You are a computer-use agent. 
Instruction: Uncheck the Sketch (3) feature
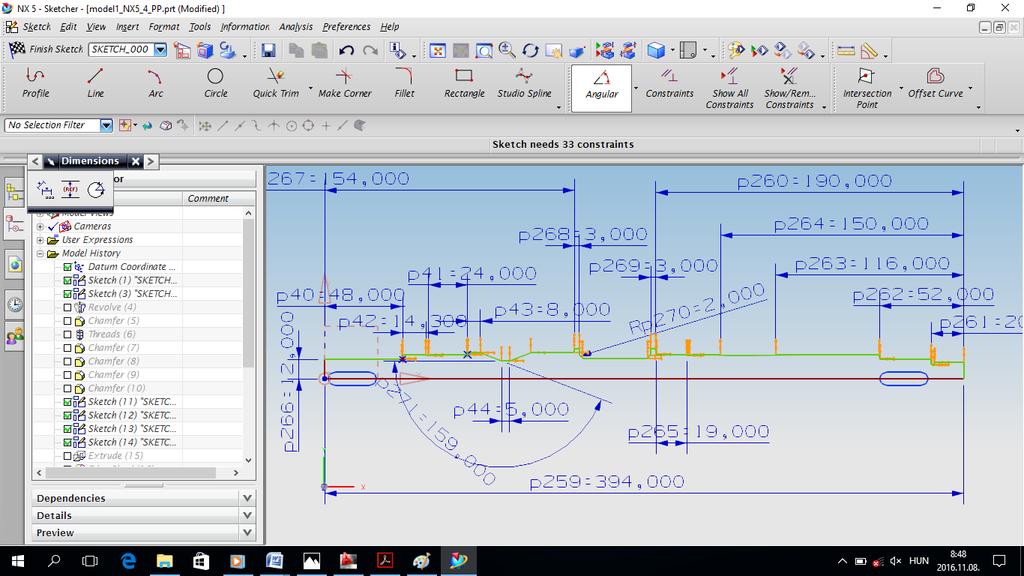click(x=67, y=294)
